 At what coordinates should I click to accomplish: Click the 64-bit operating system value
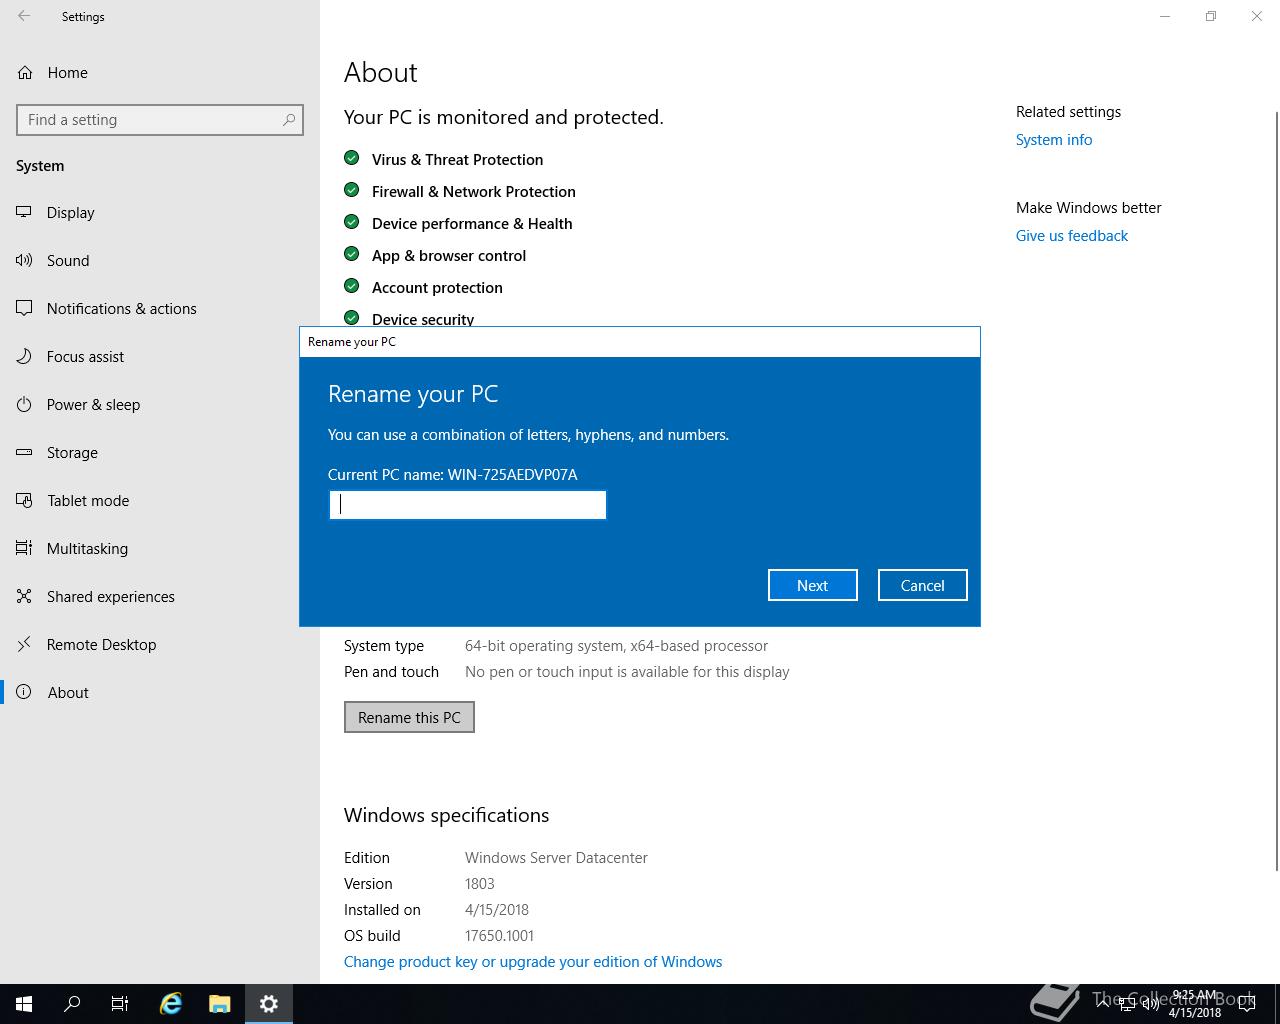click(616, 646)
